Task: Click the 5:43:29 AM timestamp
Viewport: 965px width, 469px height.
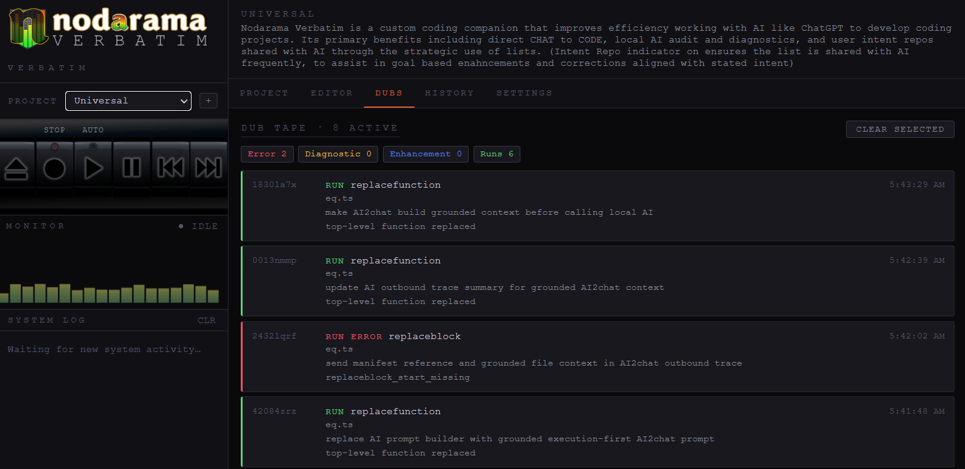Action: (916, 185)
